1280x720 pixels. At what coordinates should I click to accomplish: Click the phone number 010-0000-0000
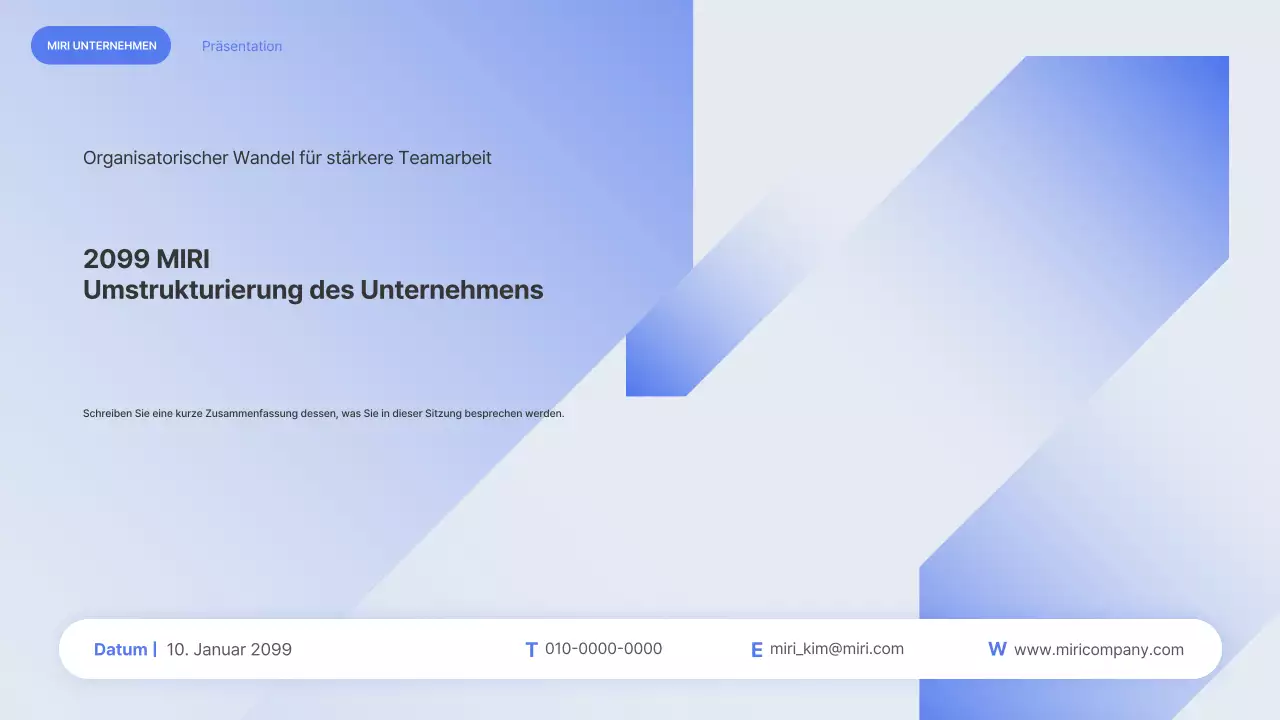click(603, 648)
